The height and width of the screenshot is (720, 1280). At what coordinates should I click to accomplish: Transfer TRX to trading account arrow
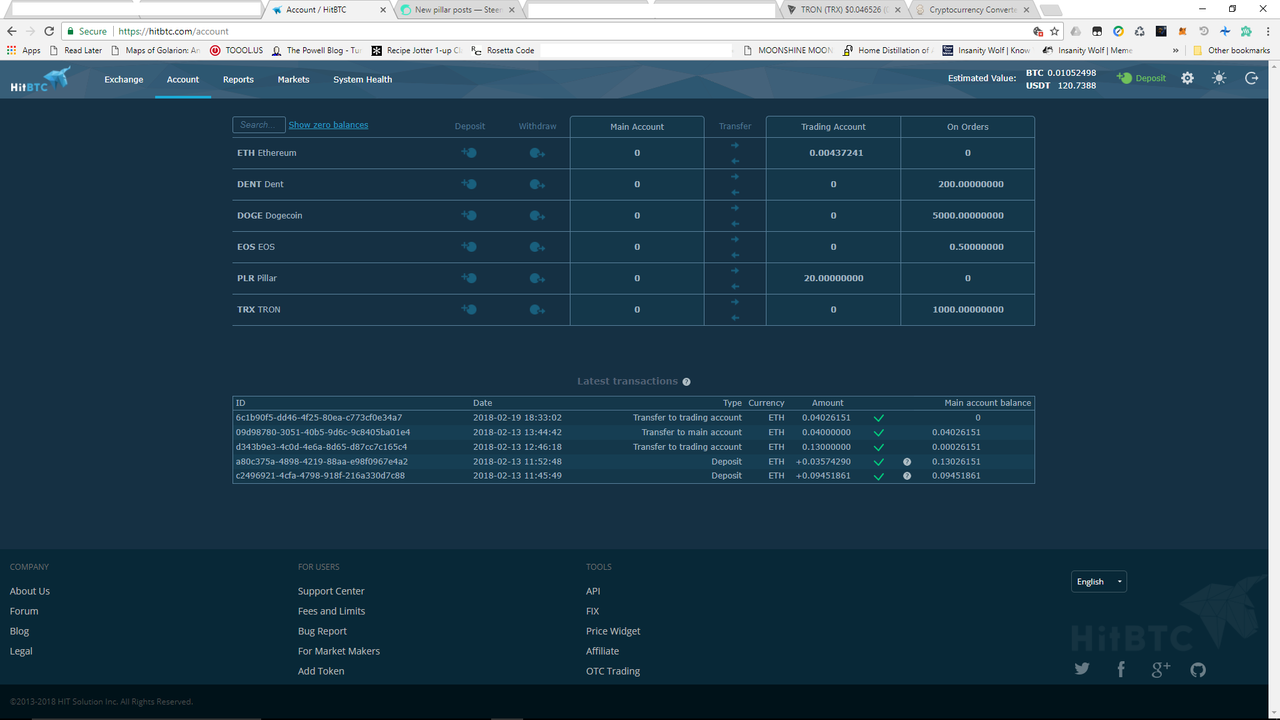pyautogui.click(x=735, y=302)
